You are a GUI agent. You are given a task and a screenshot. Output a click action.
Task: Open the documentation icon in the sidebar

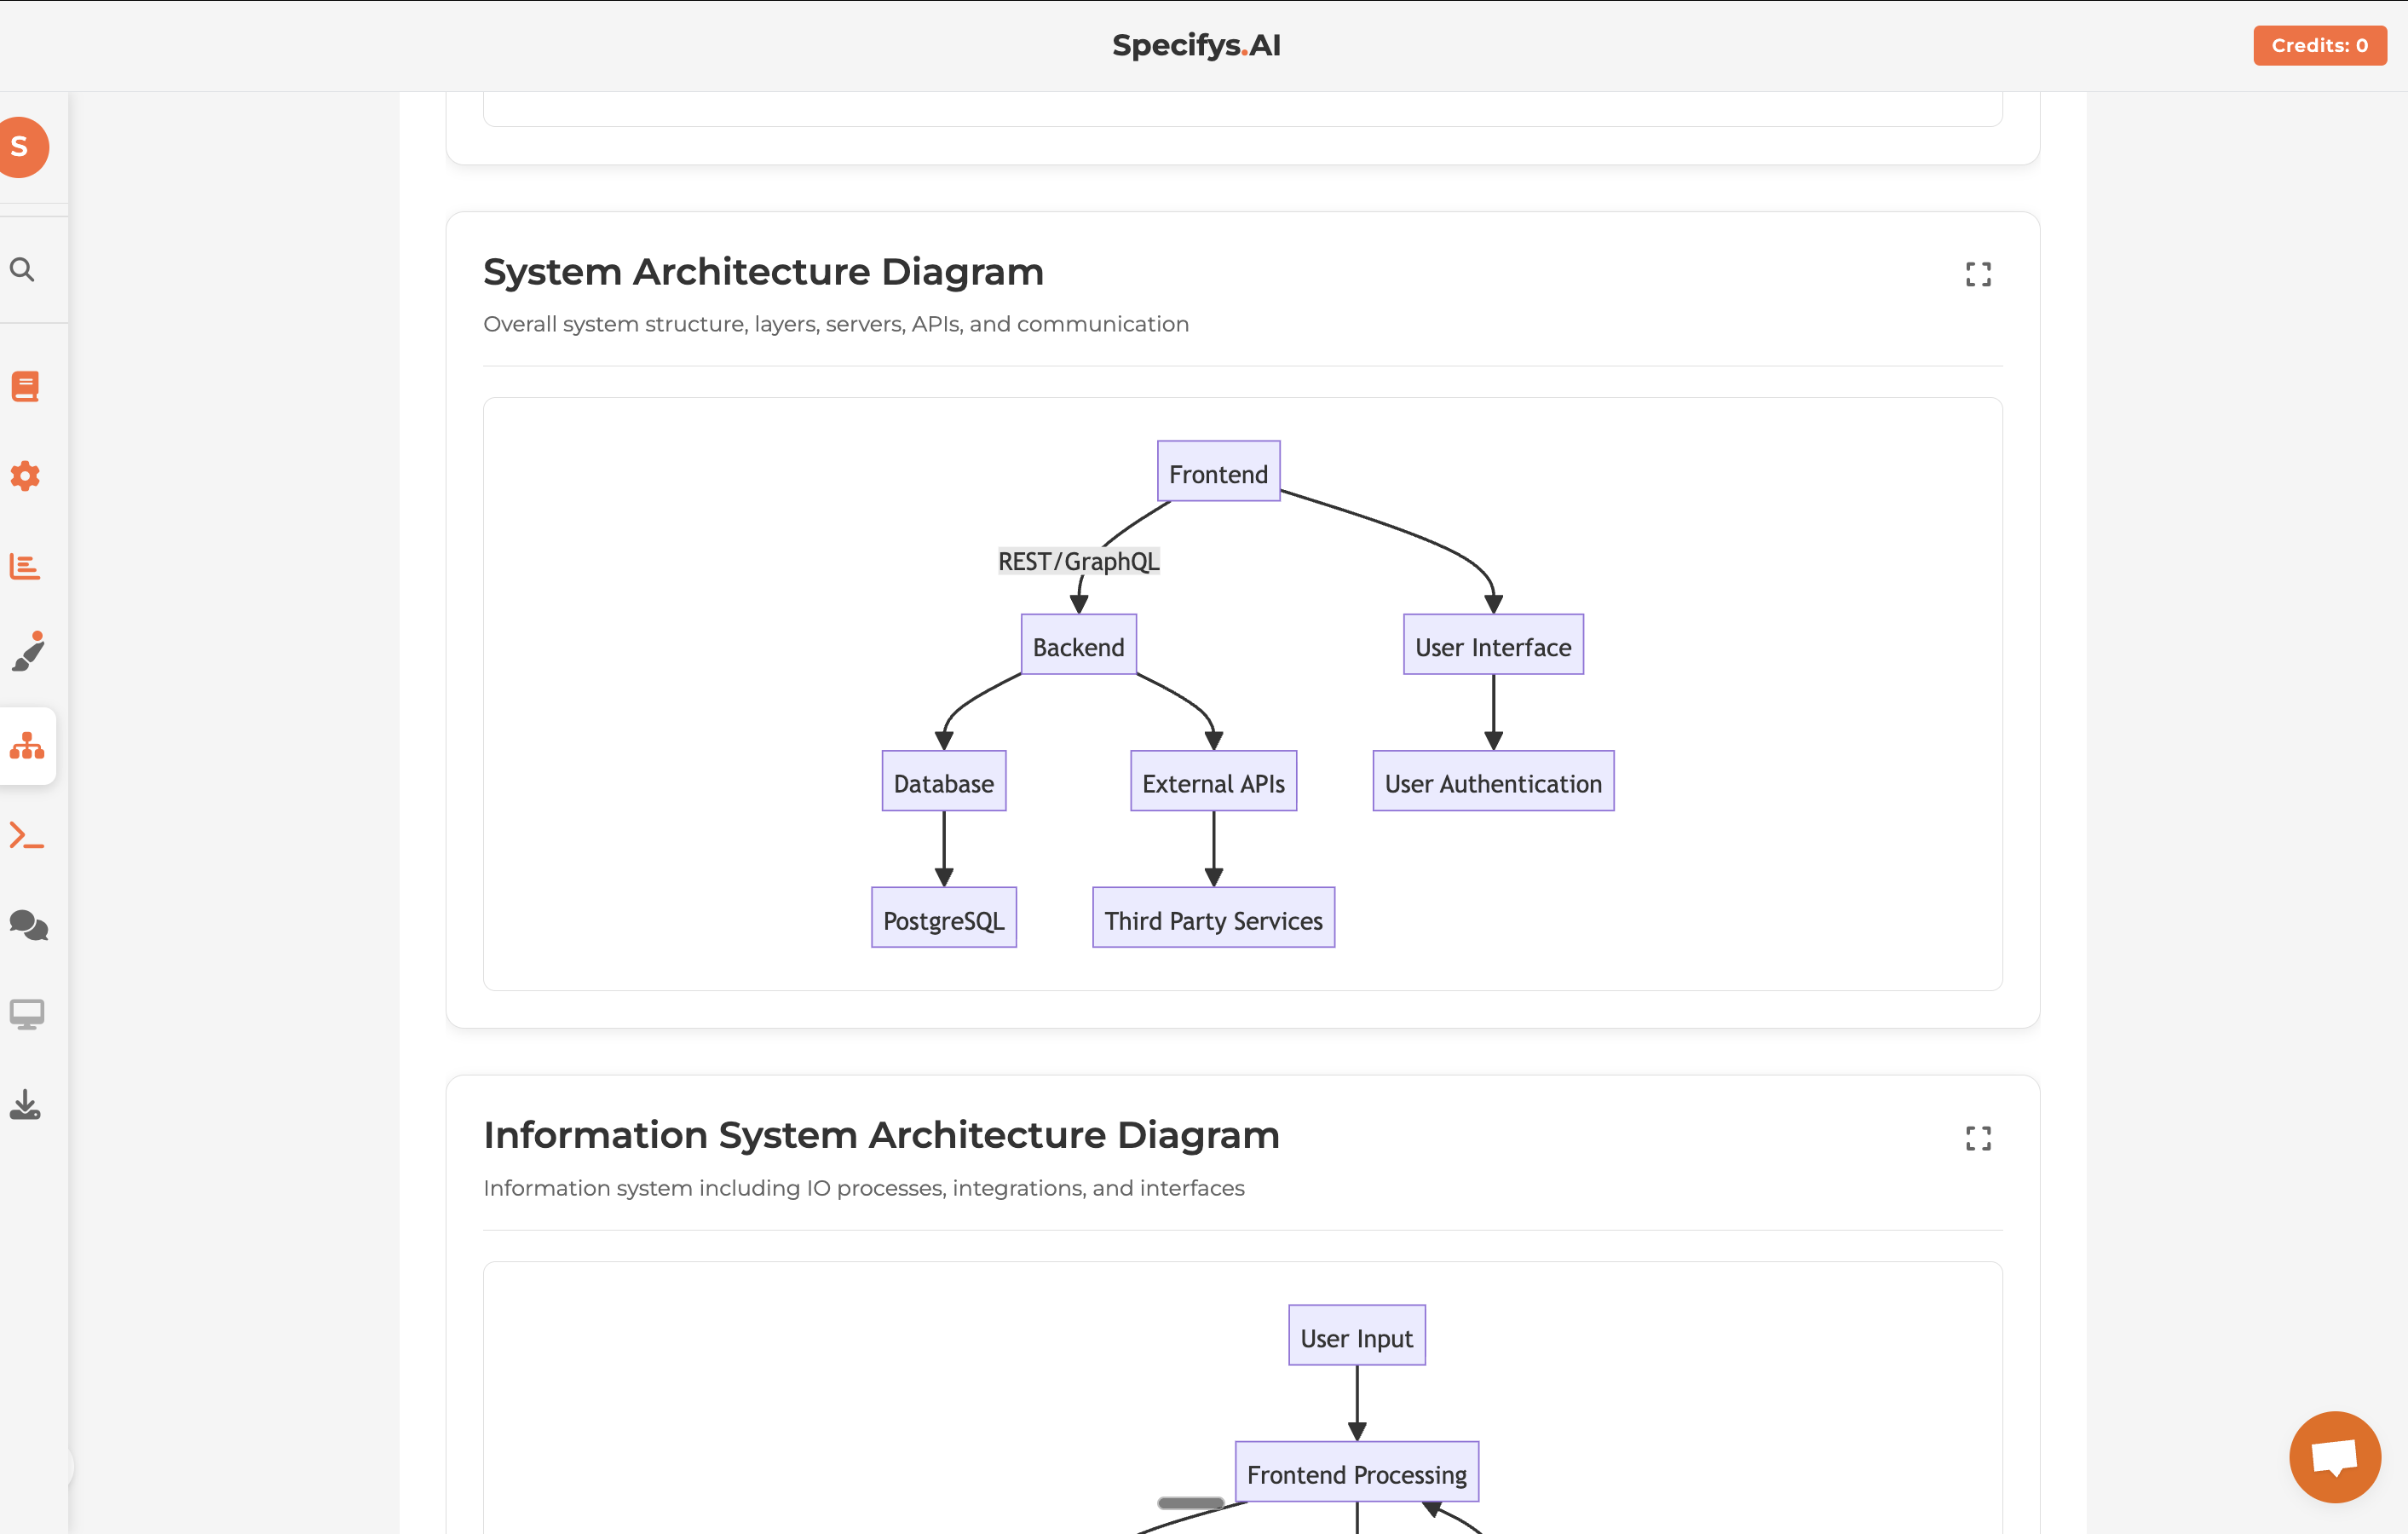click(x=23, y=386)
